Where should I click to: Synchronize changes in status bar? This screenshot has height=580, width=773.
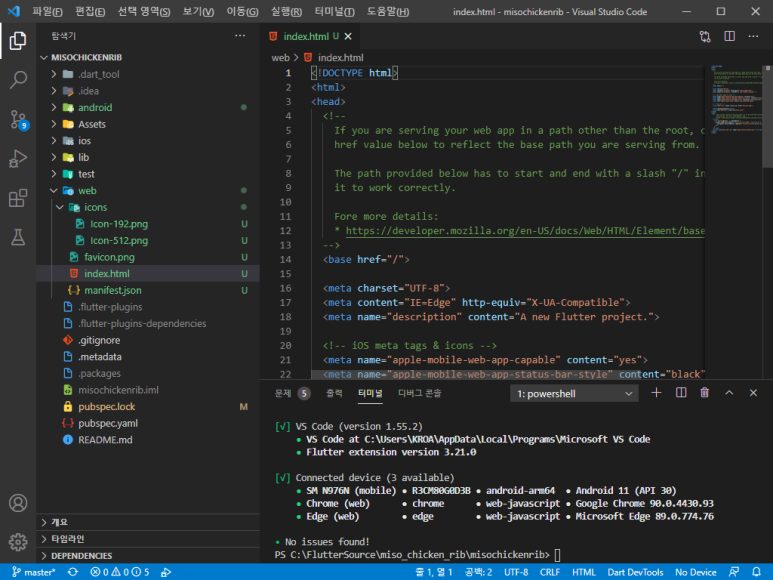tap(73, 572)
